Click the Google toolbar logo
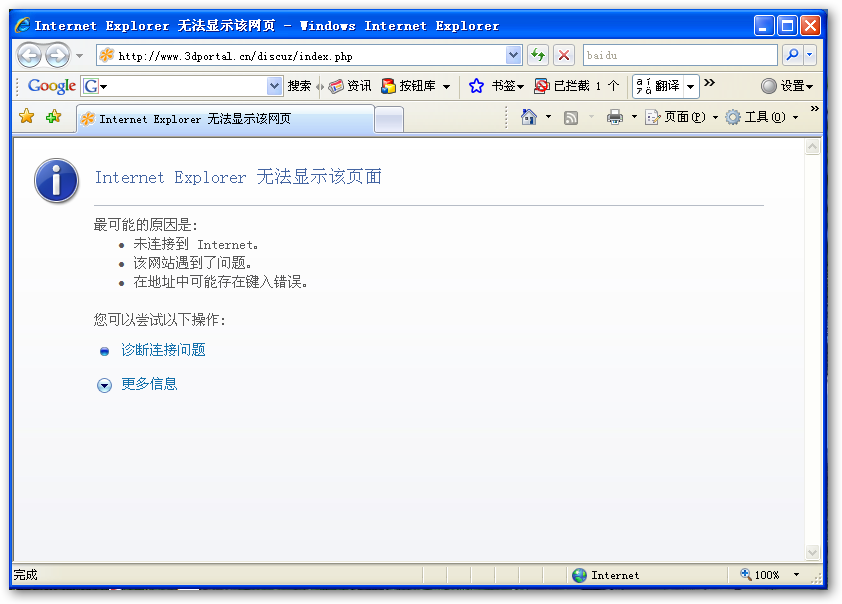 [52, 86]
